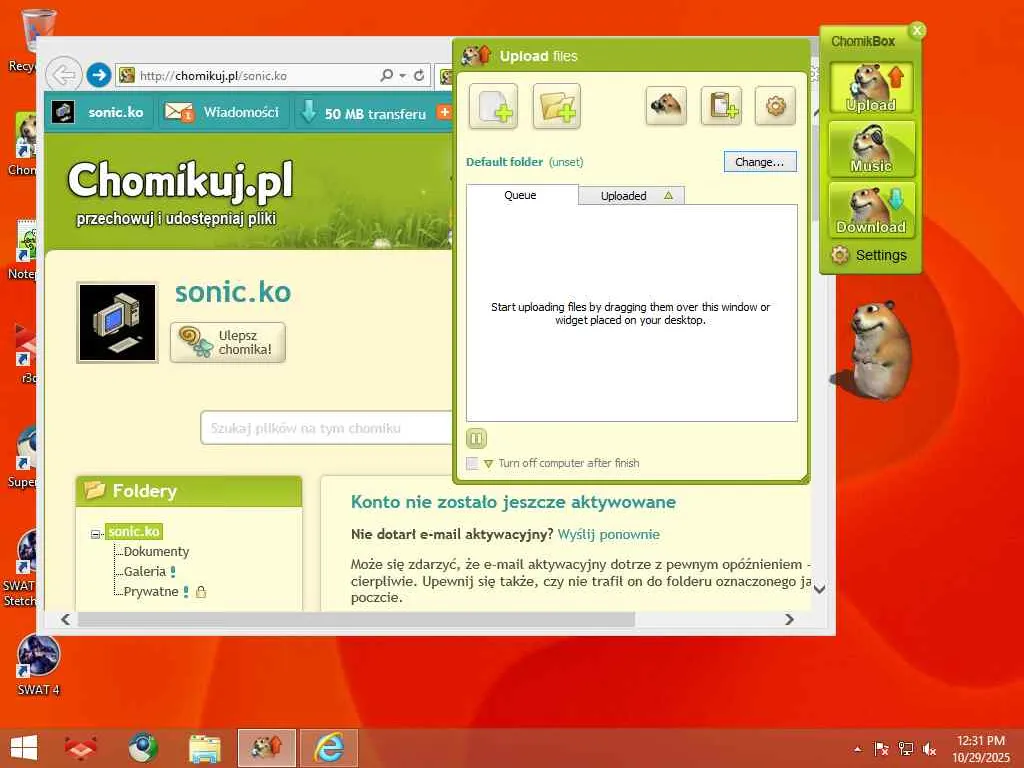Open the address bar dropdown arrow
1024x768 pixels.
pos(403,76)
